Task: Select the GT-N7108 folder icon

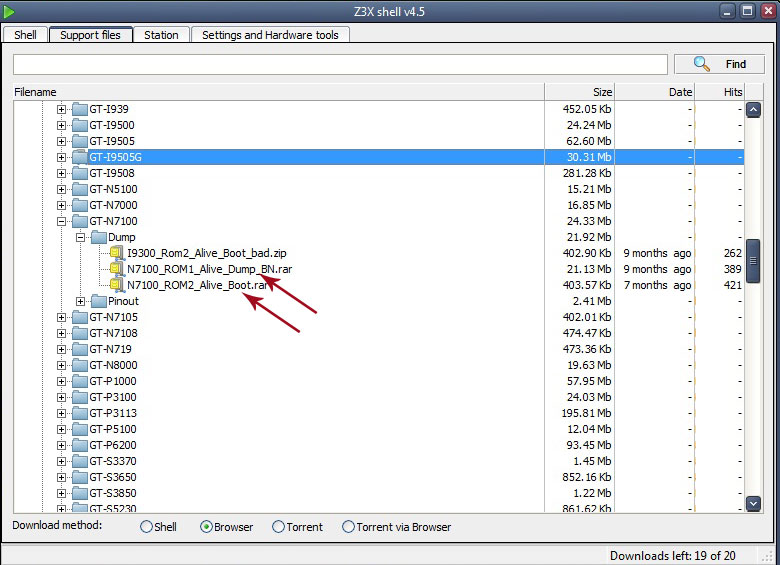Action: tap(80, 333)
